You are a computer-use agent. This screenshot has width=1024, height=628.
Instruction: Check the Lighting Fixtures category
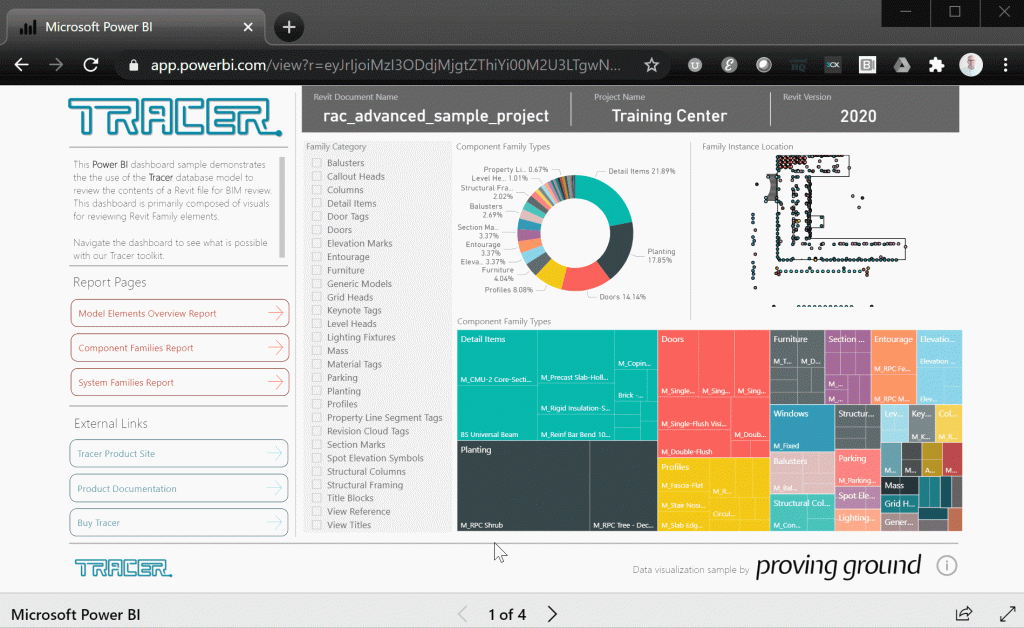coord(317,337)
